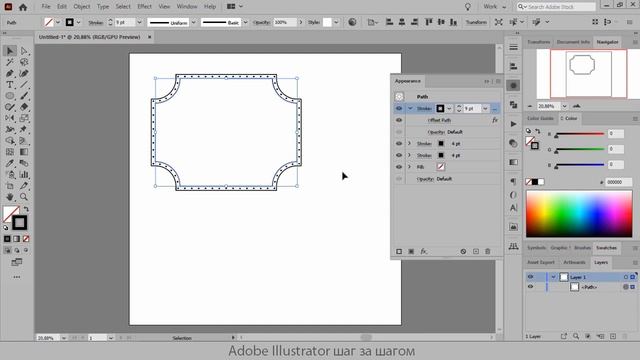Select the Hand tool
Image resolution: width=640 pixels, height=360 pixels.
pyautogui.click(x=10, y=197)
